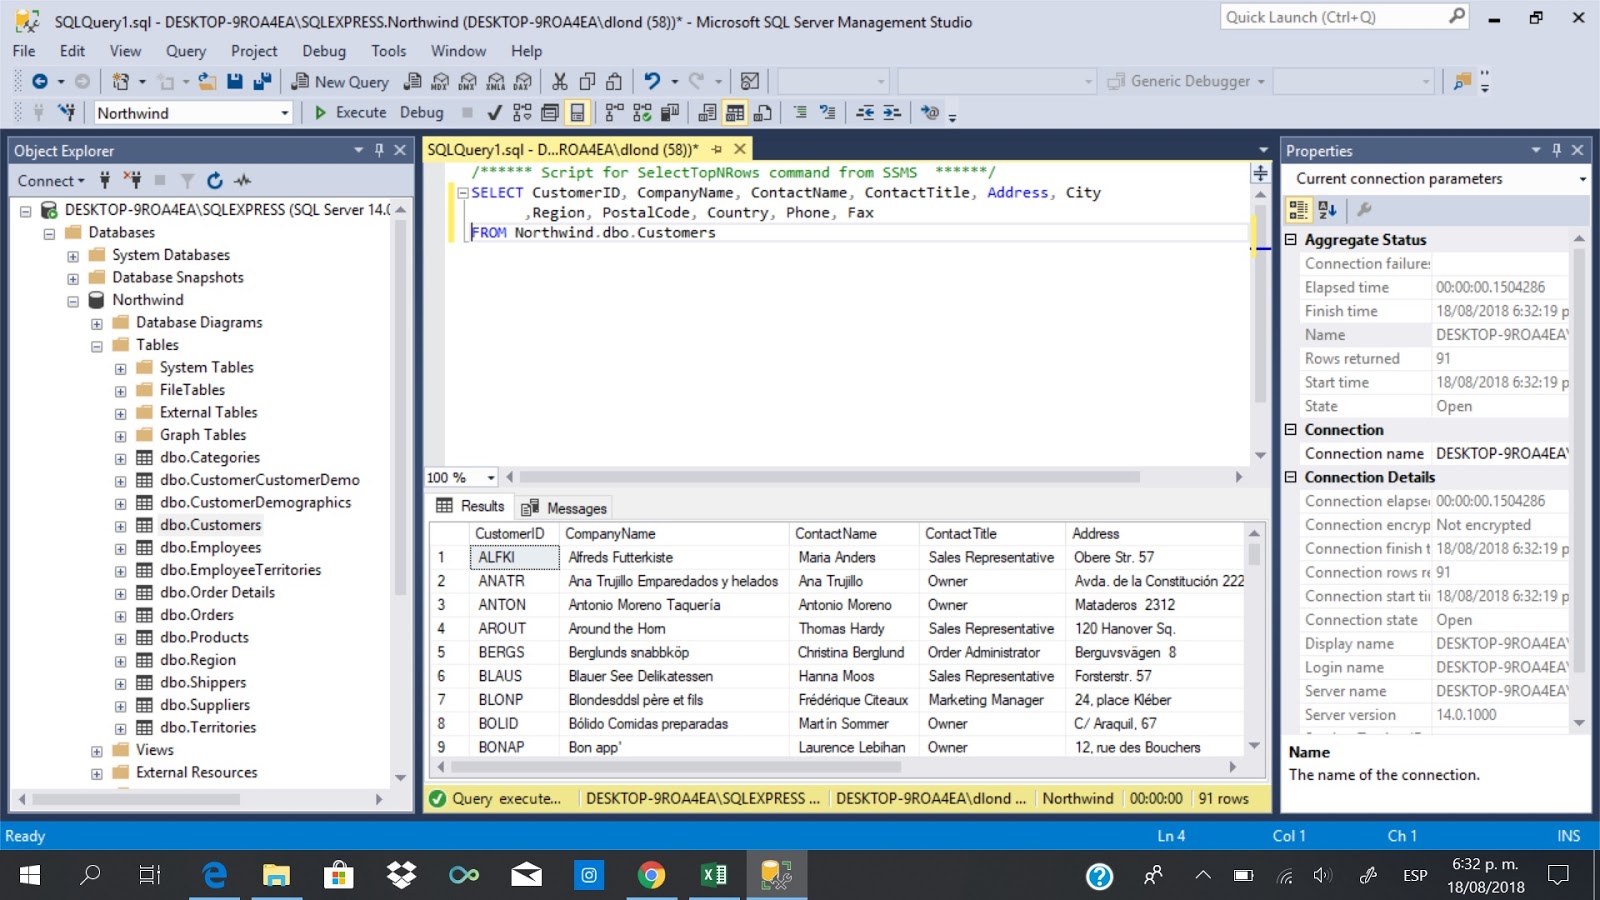The height and width of the screenshot is (900, 1600).
Task: Select the New Query toolbar icon
Action: (x=341, y=81)
